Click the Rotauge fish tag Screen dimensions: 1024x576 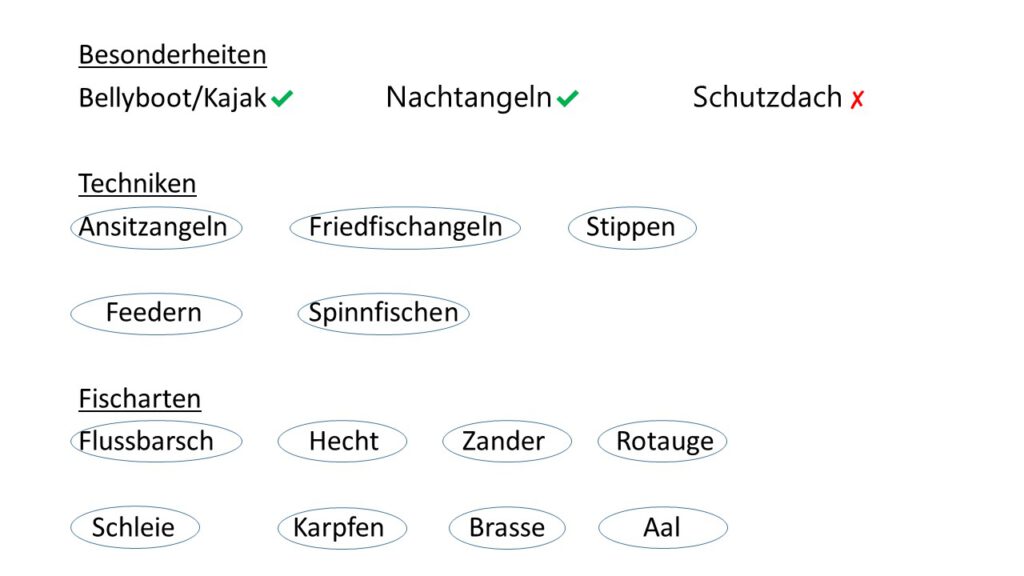pos(663,441)
